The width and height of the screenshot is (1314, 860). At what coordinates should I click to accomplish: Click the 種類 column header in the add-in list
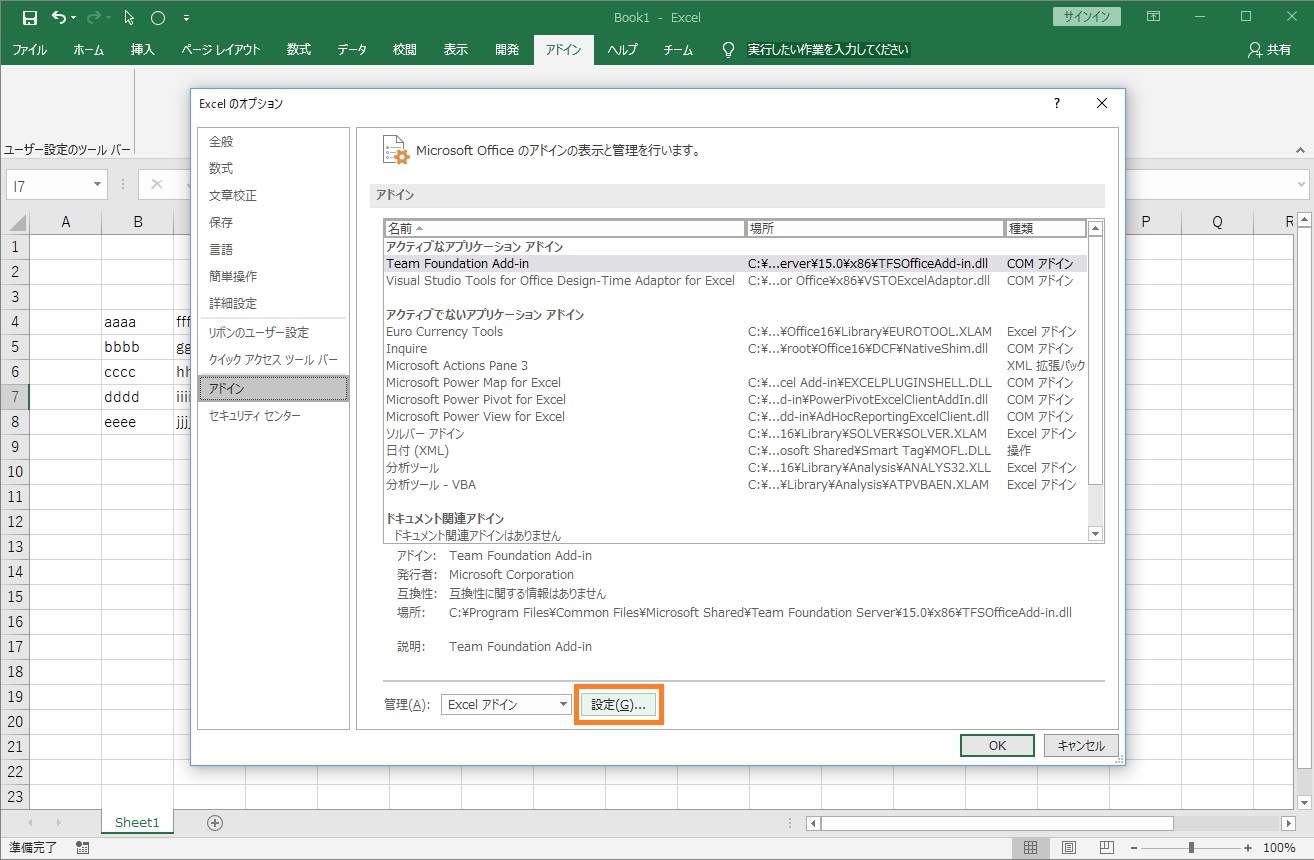[x=1045, y=229]
